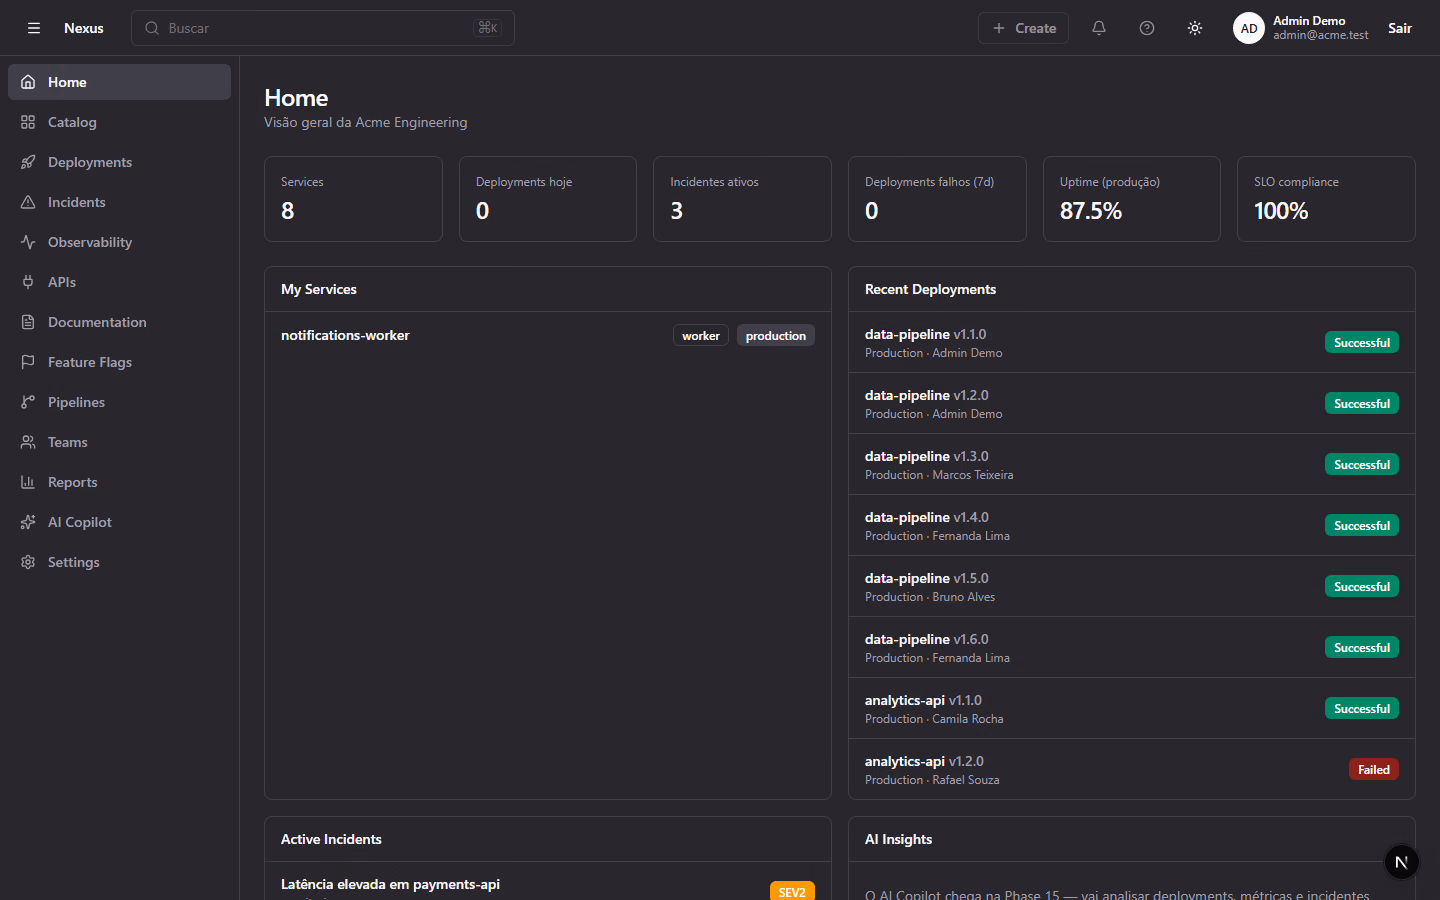The image size is (1440, 900).
Task: Click the Deployments falhos (7d) card
Action: coord(937,199)
